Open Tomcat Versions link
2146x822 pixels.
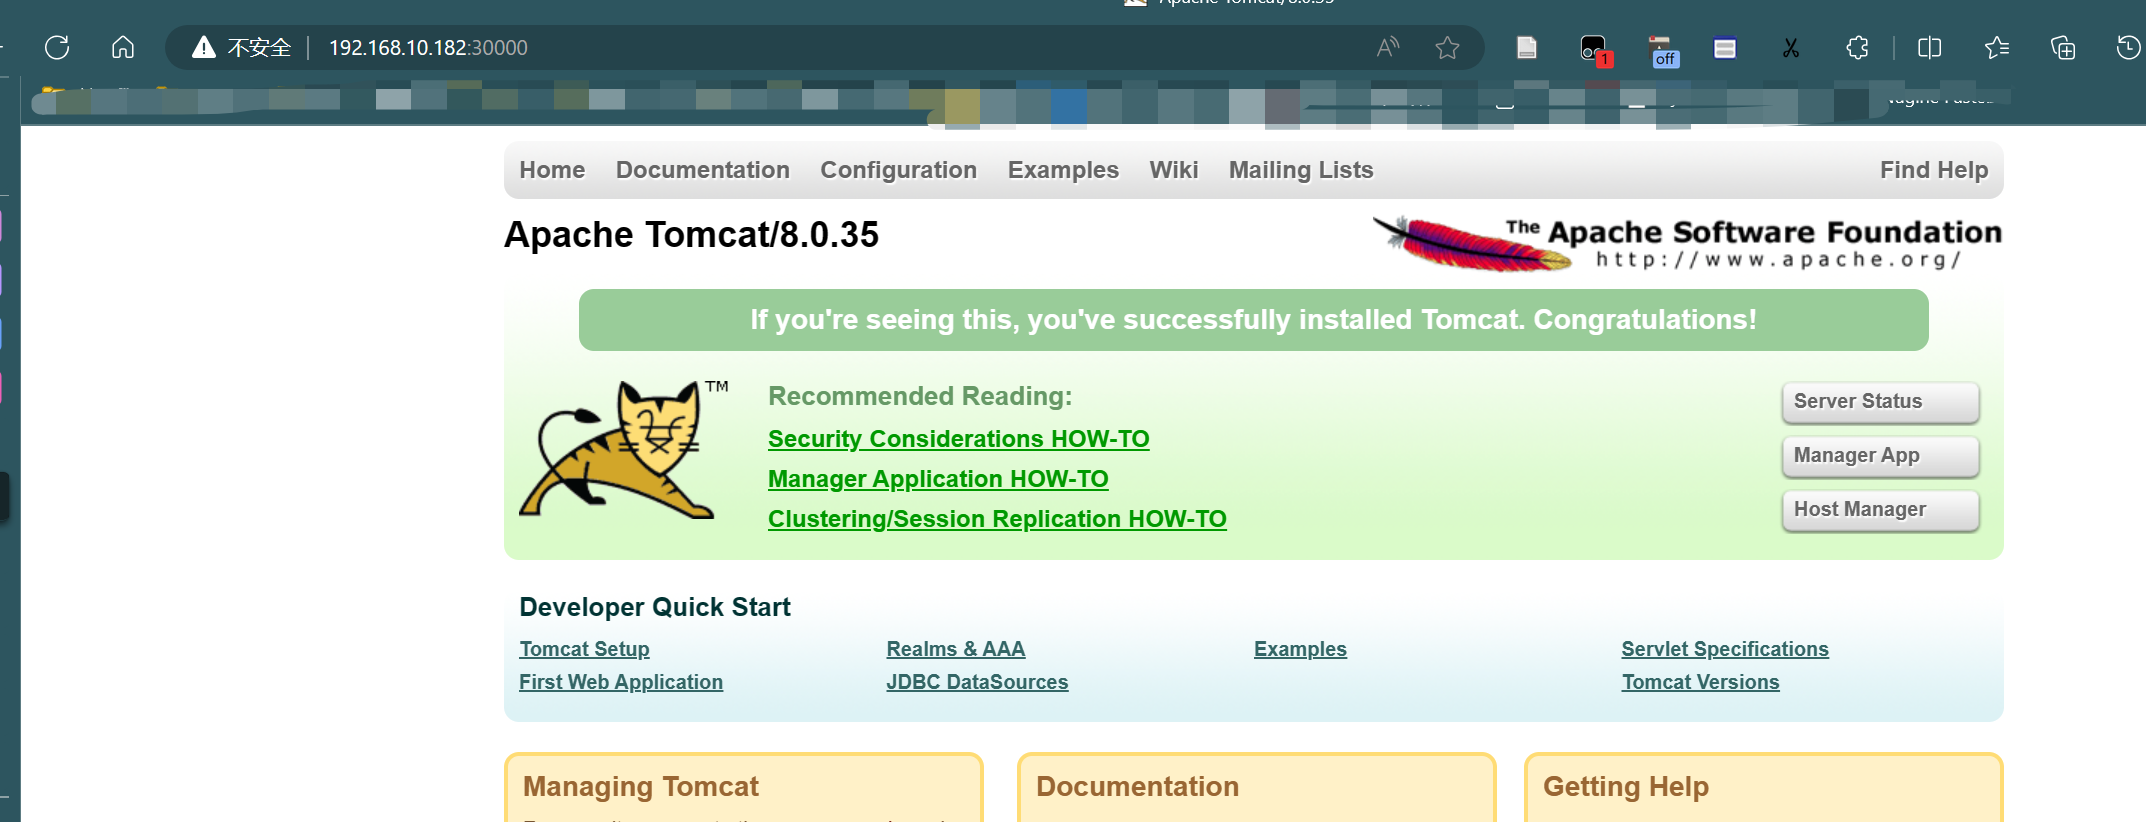[1700, 682]
